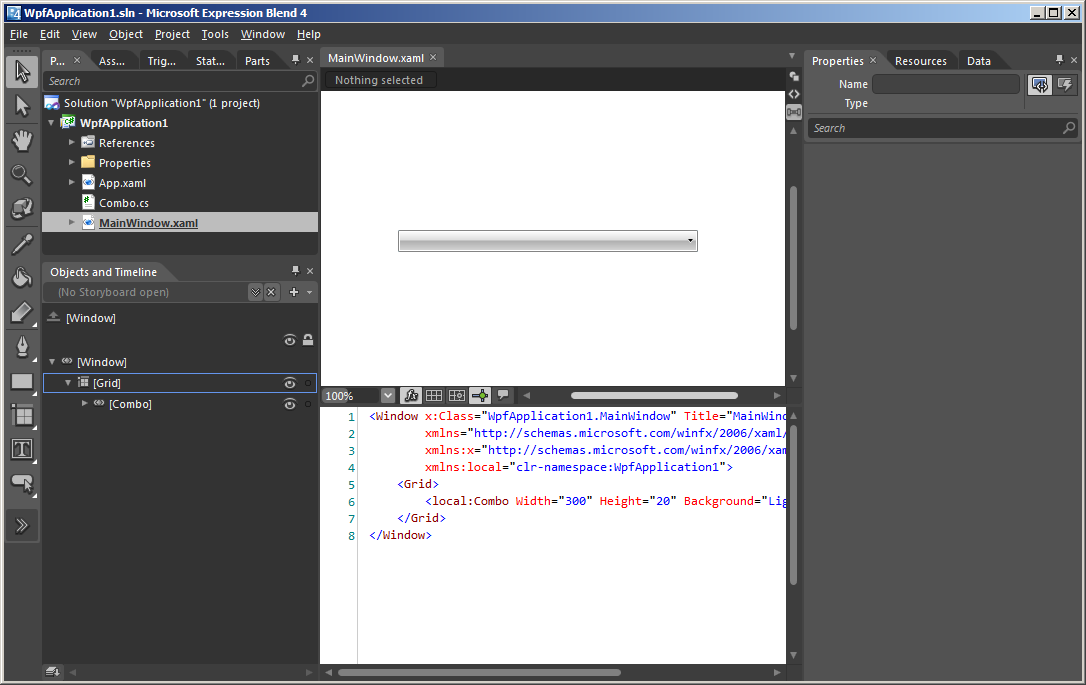Open the zoom percentage dropdown
The width and height of the screenshot is (1086, 685).
388,396
